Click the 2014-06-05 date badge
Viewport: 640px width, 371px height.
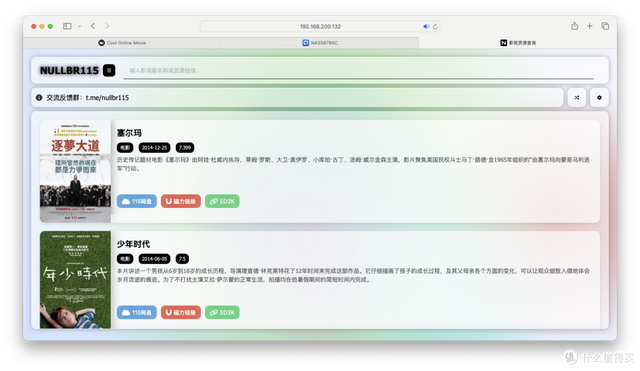pos(154,259)
